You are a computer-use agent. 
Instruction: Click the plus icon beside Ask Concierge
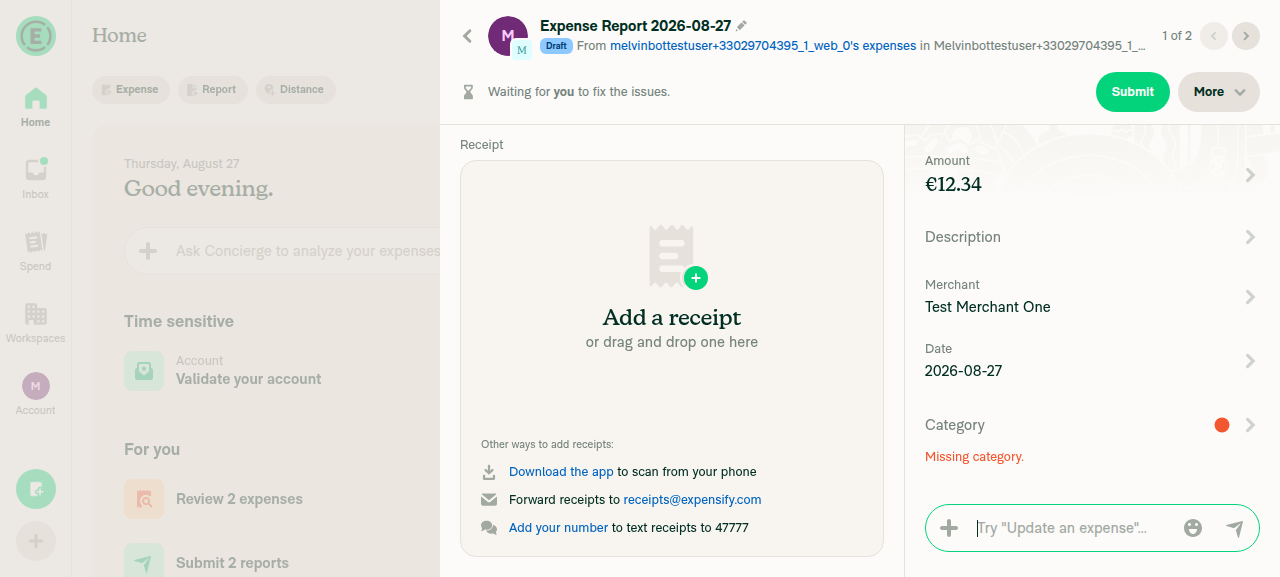click(148, 251)
